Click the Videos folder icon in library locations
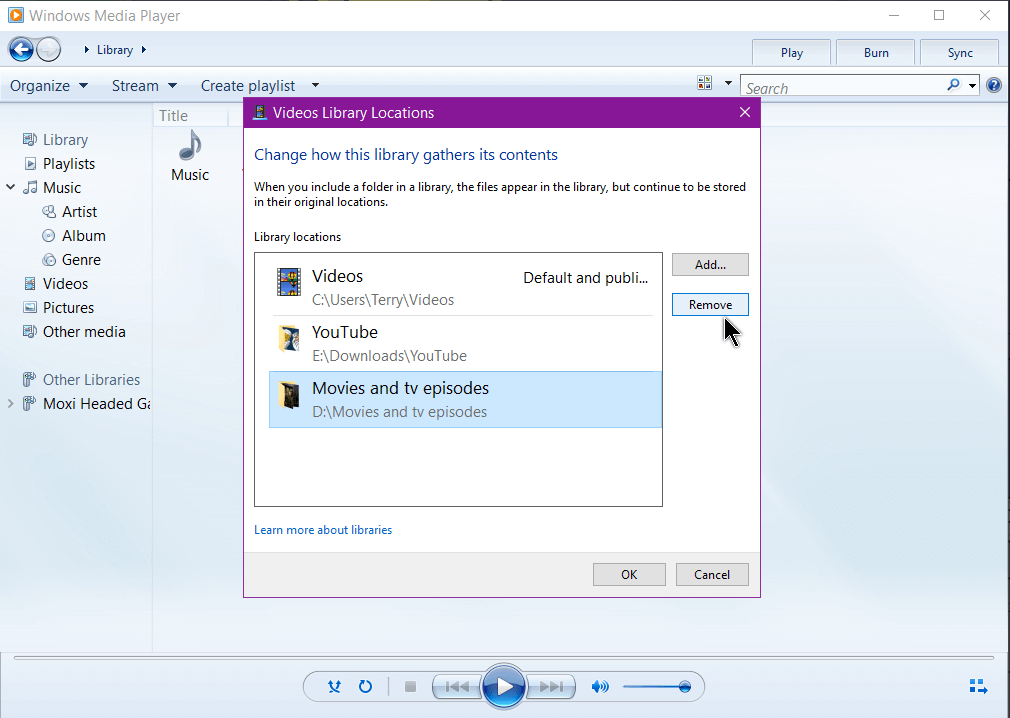Image resolution: width=1010 pixels, height=718 pixels. [289, 282]
